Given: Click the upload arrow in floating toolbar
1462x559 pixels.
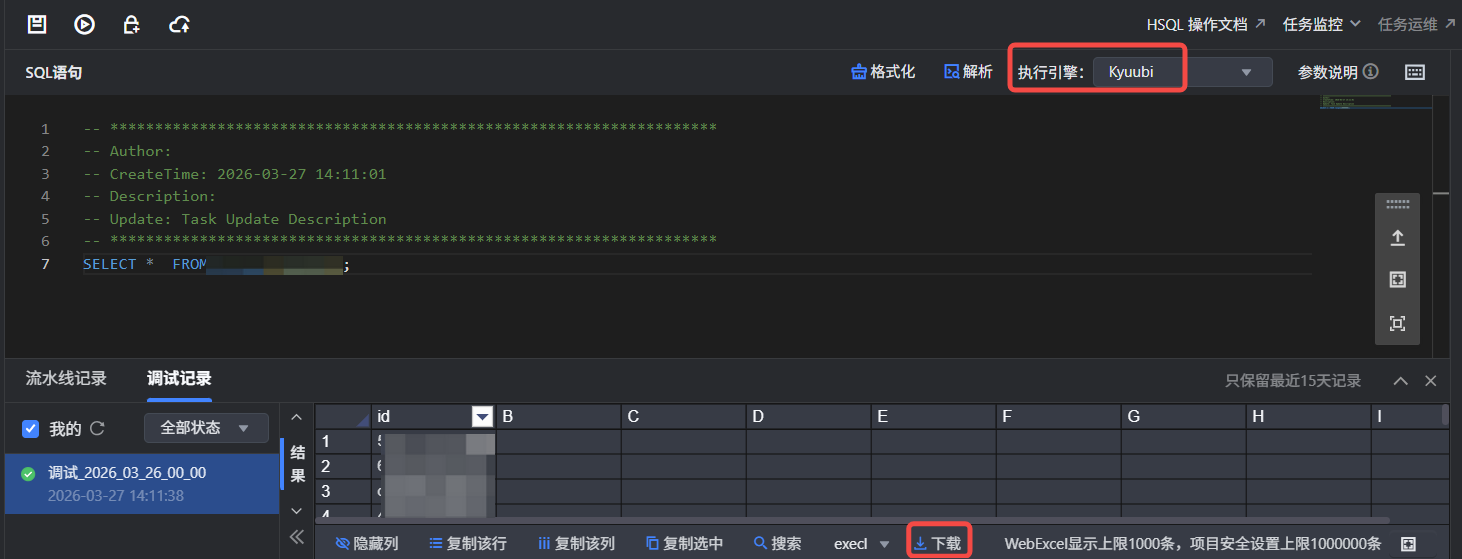Looking at the screenshot, I should [x=1398, y=238].
